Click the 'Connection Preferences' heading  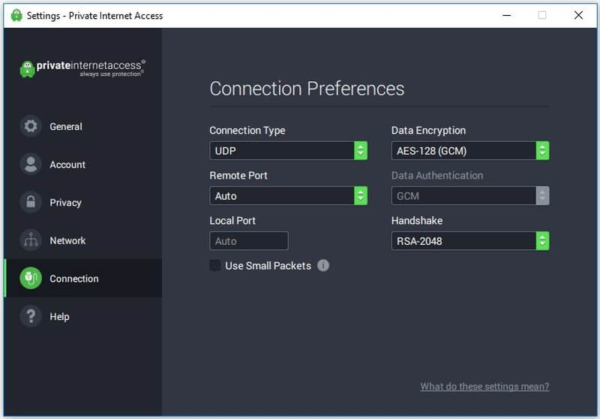[307, 89]
